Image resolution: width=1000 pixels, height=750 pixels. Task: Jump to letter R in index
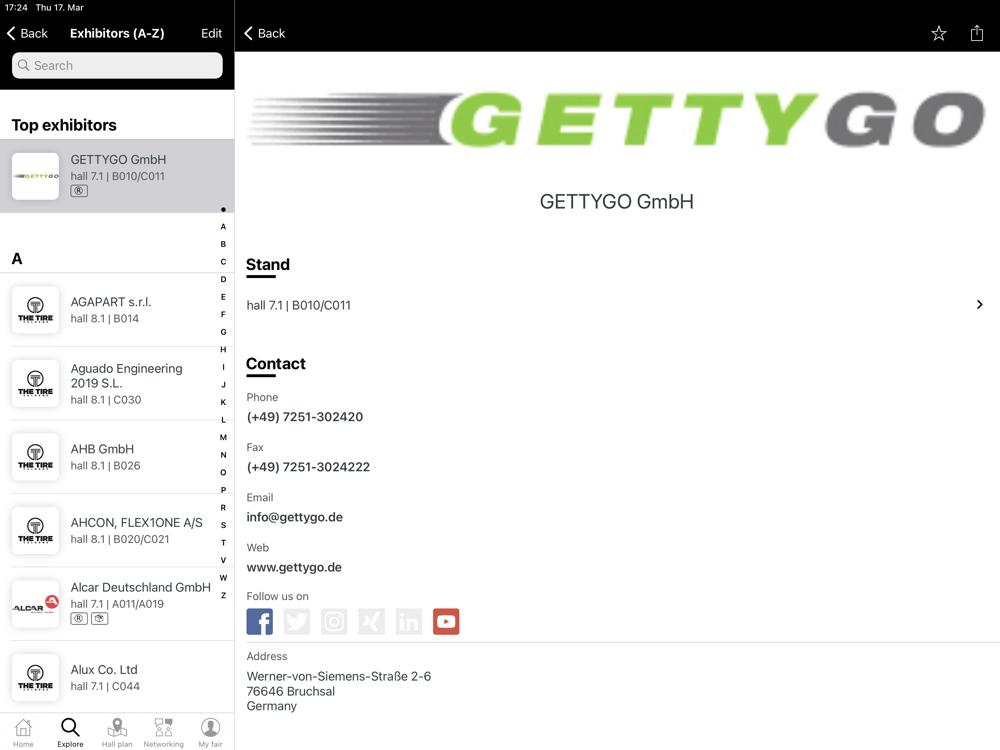(223, 508)
